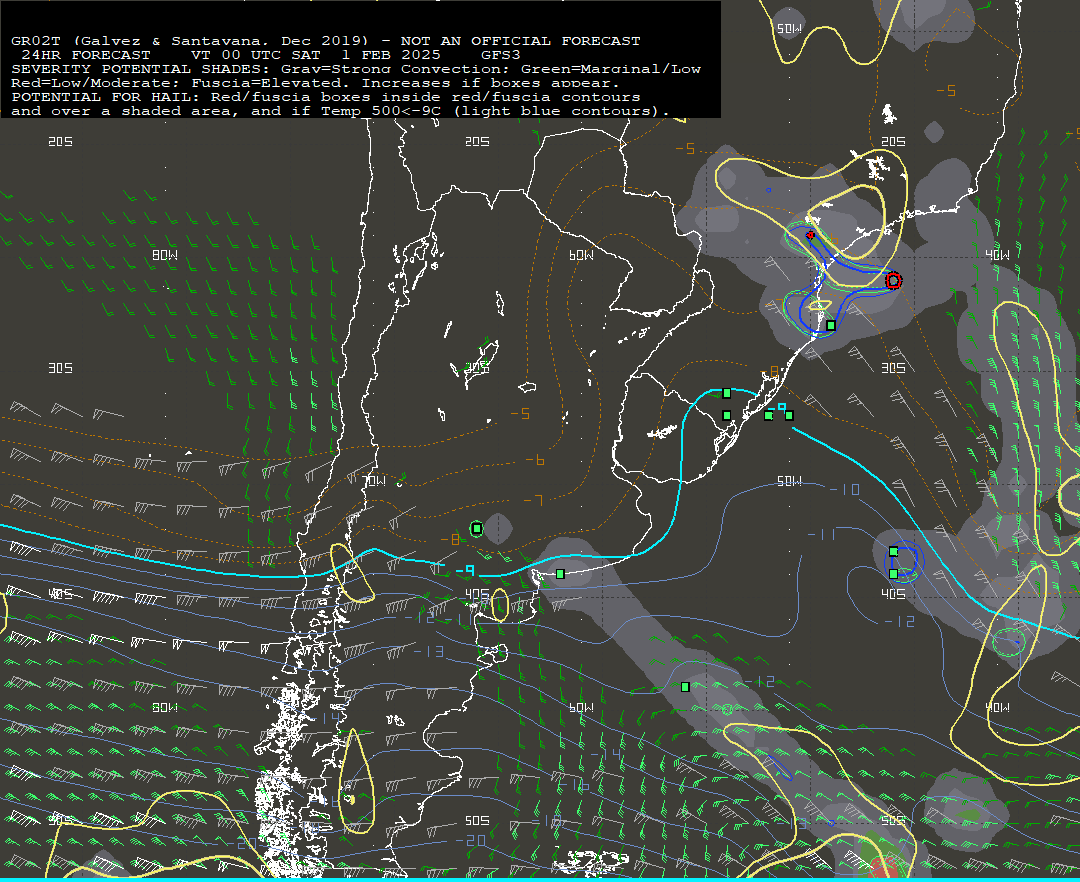Click the green-circled green box marker near the -8 label
The height and width of the screenshot is (882, 1080).
tap(477, 529)
